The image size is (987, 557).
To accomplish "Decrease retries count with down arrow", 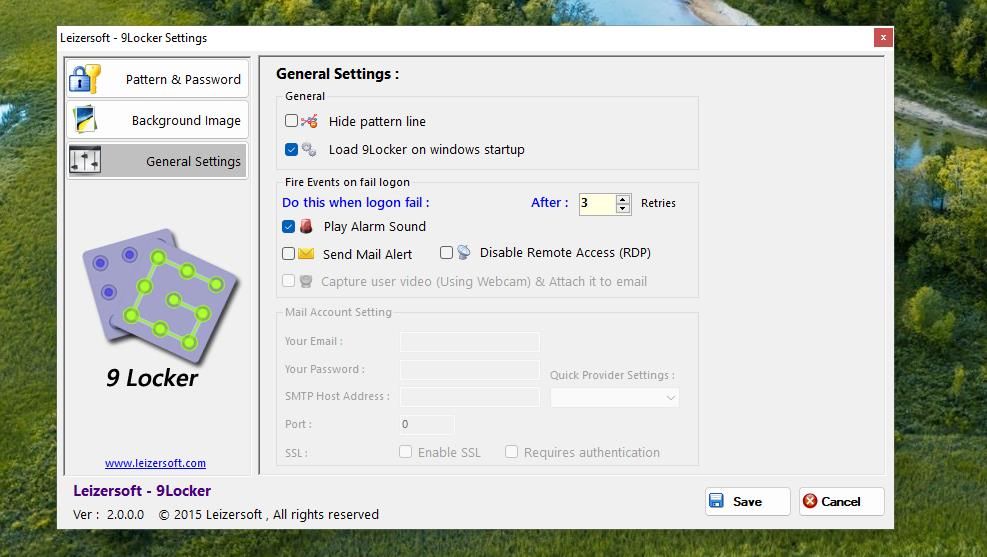I will click(623, 208).
